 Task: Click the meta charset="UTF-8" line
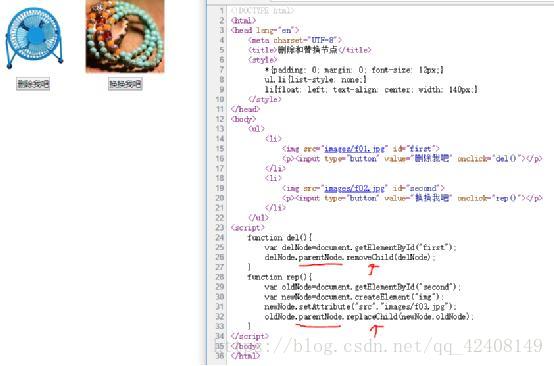(x=295, y=40)
